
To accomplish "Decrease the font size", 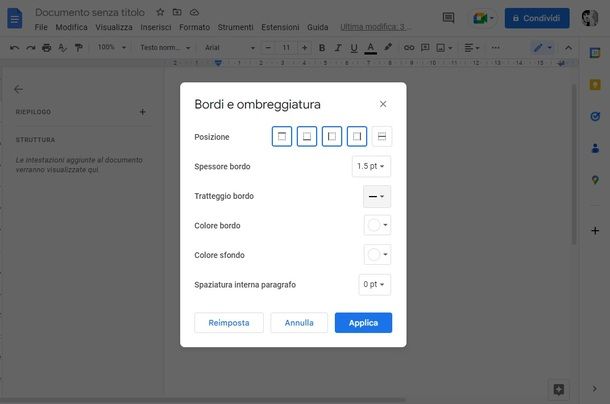I will (x=268, y=47).
